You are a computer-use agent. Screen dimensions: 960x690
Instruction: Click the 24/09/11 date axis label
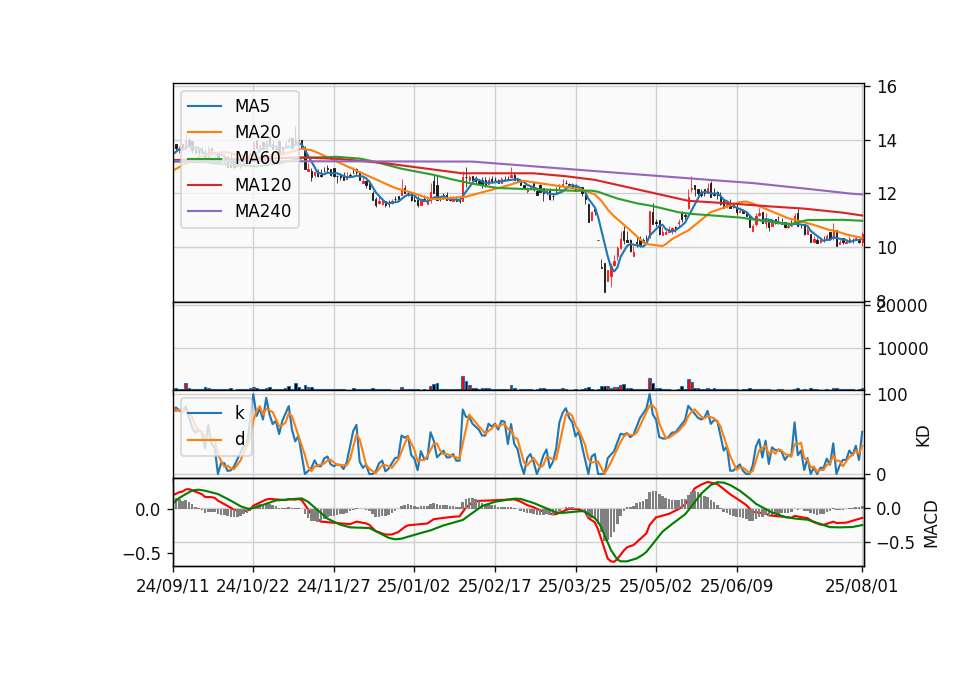(x=173, y=586)
